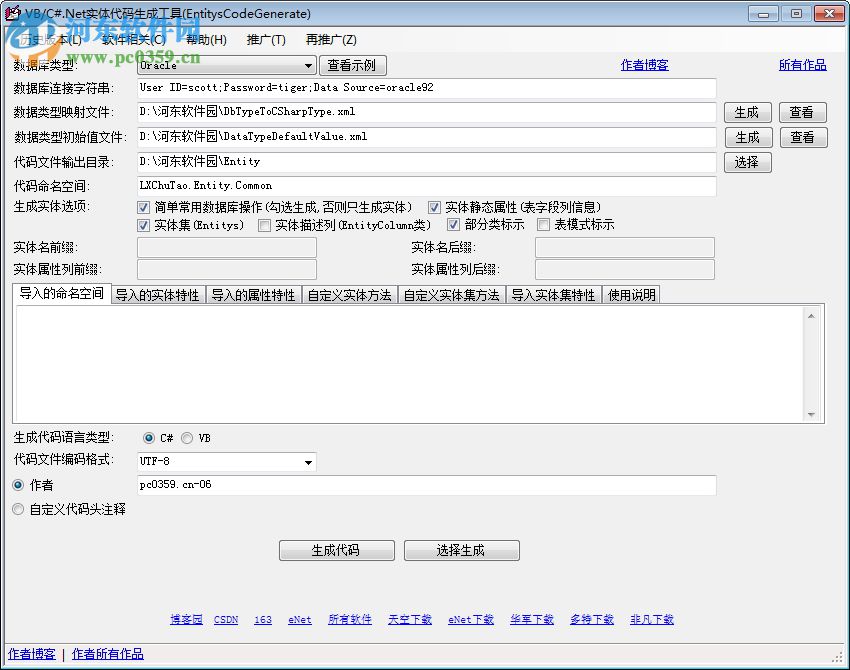Select the VB language radio button
850x670 pixels.
tap(187, 437)
